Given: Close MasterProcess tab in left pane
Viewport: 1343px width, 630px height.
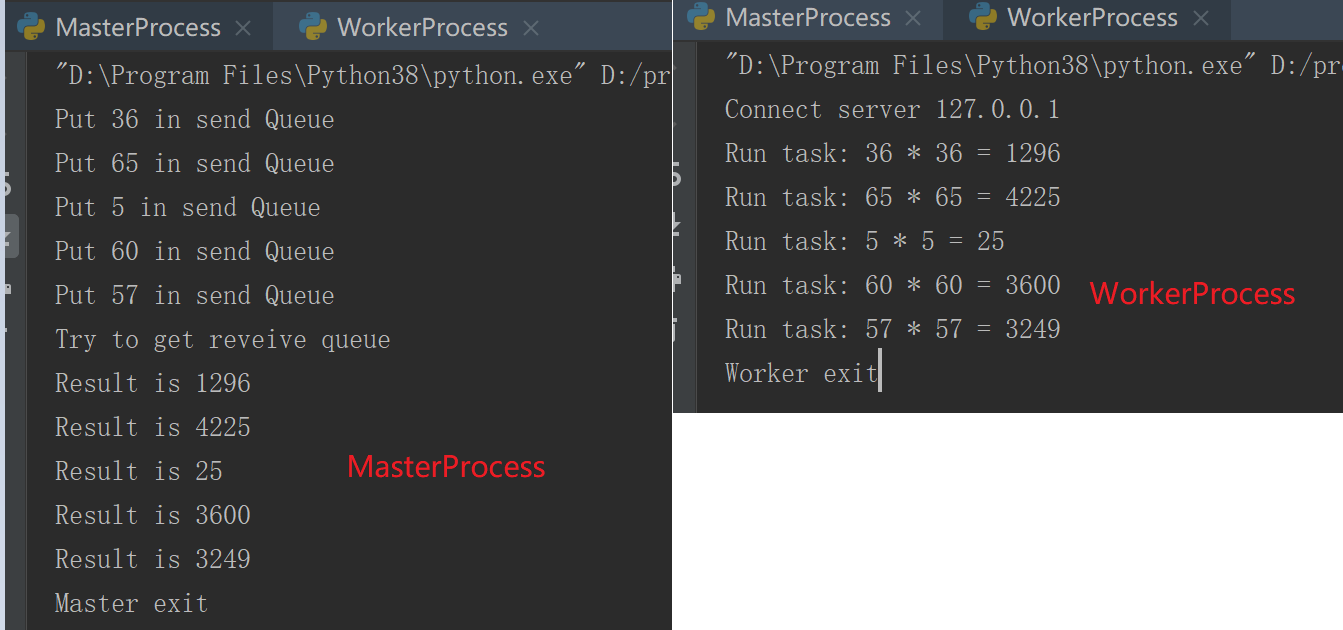Looking at the screenshot, I should (x=243, y=28).
